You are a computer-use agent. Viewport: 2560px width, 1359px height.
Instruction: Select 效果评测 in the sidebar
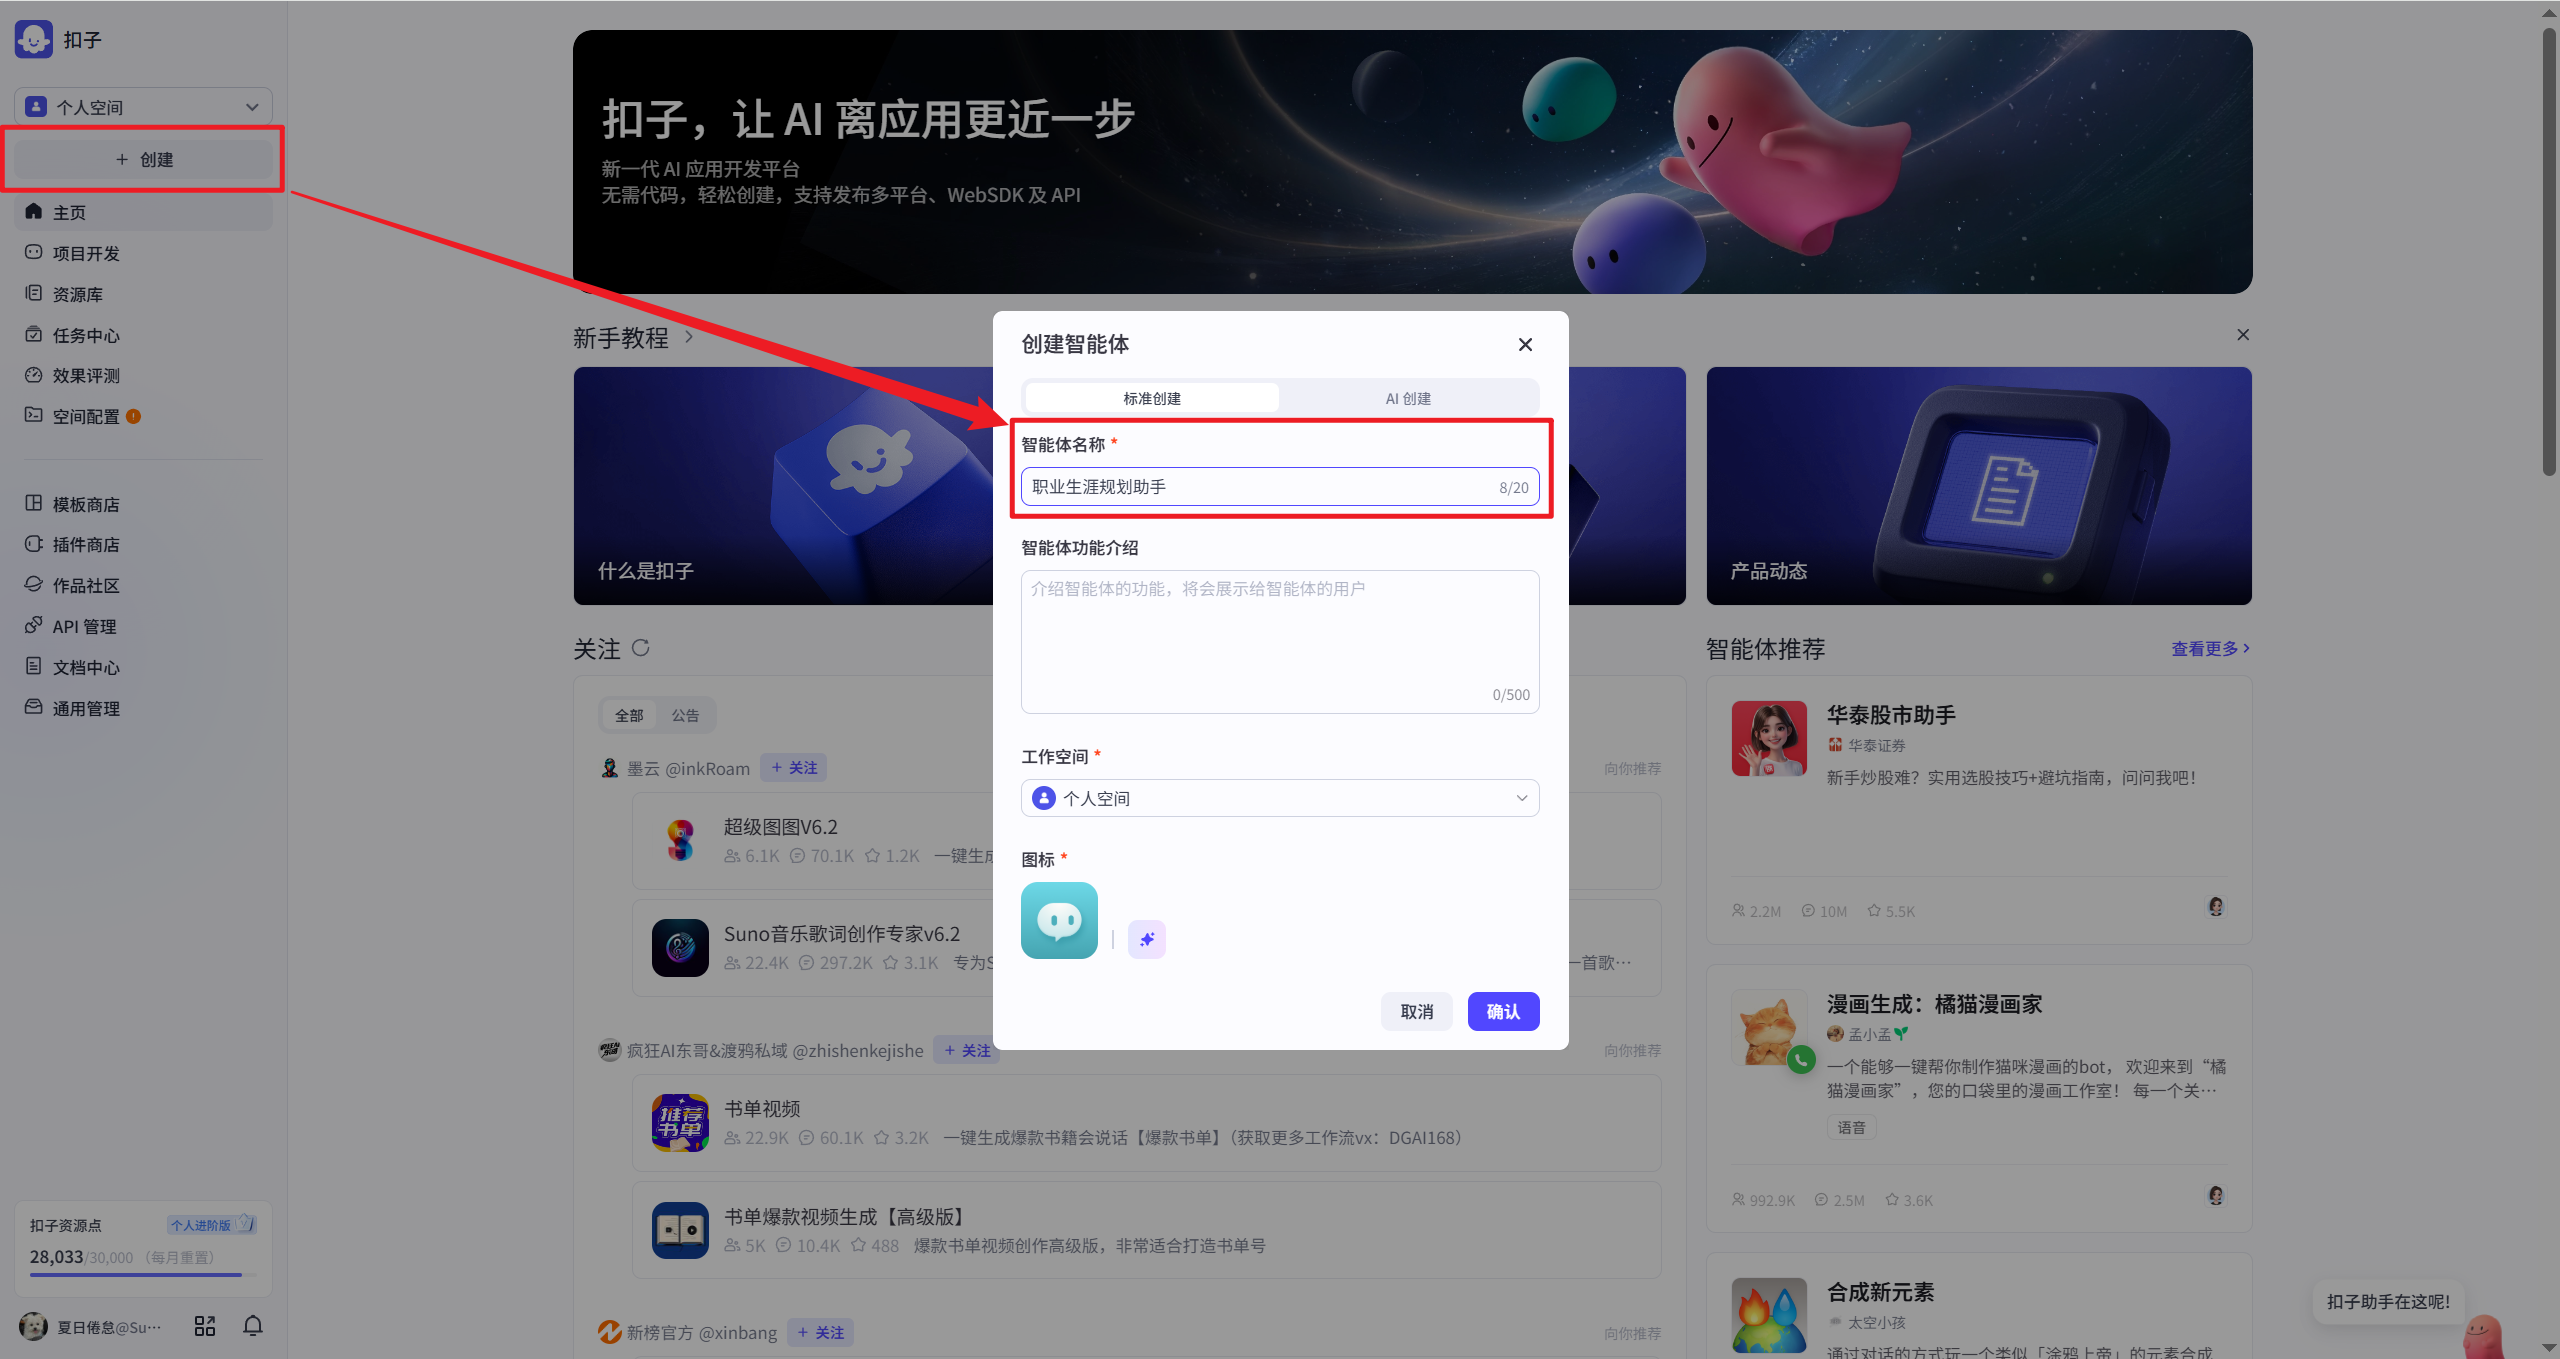[86, 375]
